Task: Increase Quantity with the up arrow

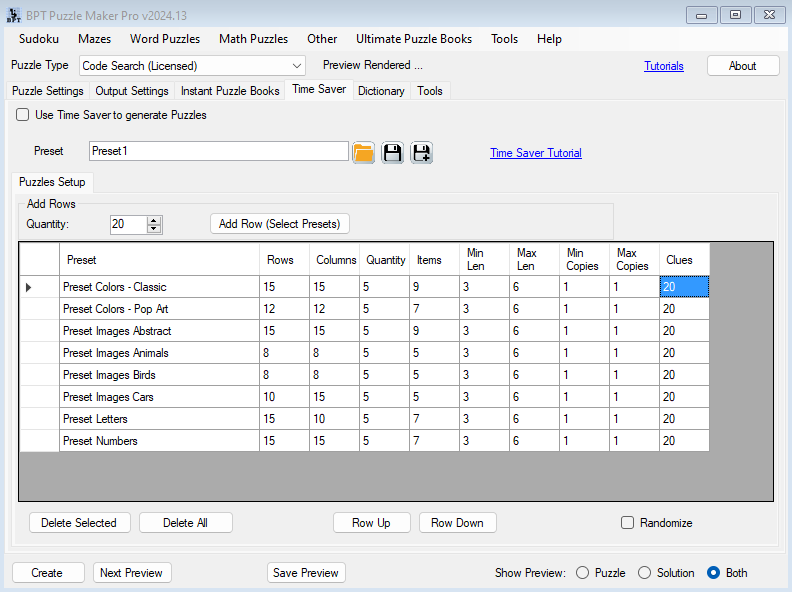Action: [154, 220]
